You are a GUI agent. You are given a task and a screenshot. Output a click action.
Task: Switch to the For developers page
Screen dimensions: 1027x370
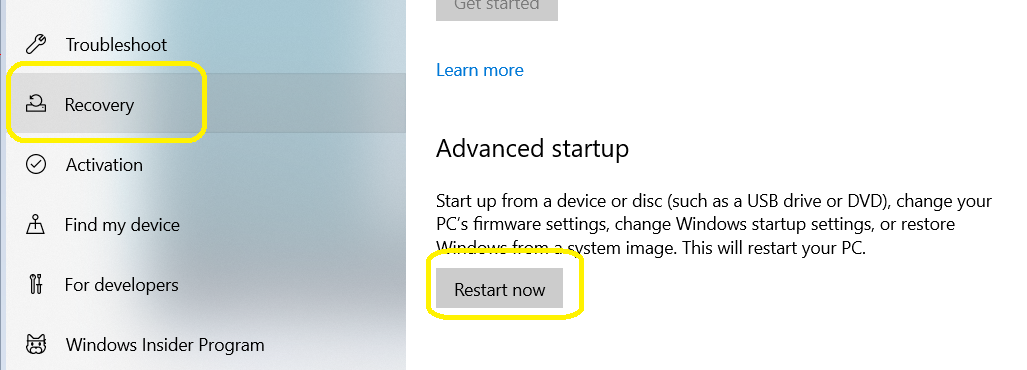click(203, 285)
